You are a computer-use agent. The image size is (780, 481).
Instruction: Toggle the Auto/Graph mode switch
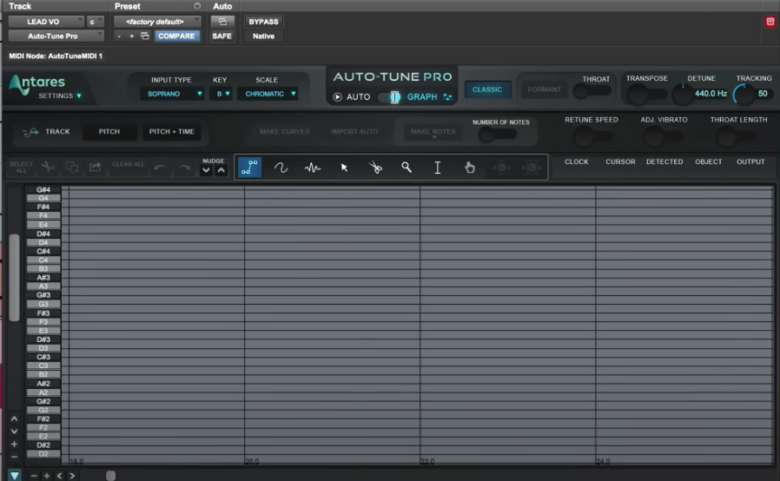(x=389, y=96)
